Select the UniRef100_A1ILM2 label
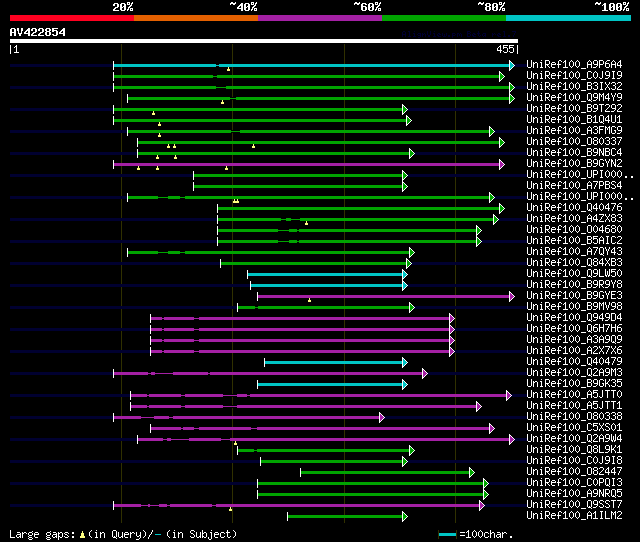640x542 pixels. coord(574,516)
